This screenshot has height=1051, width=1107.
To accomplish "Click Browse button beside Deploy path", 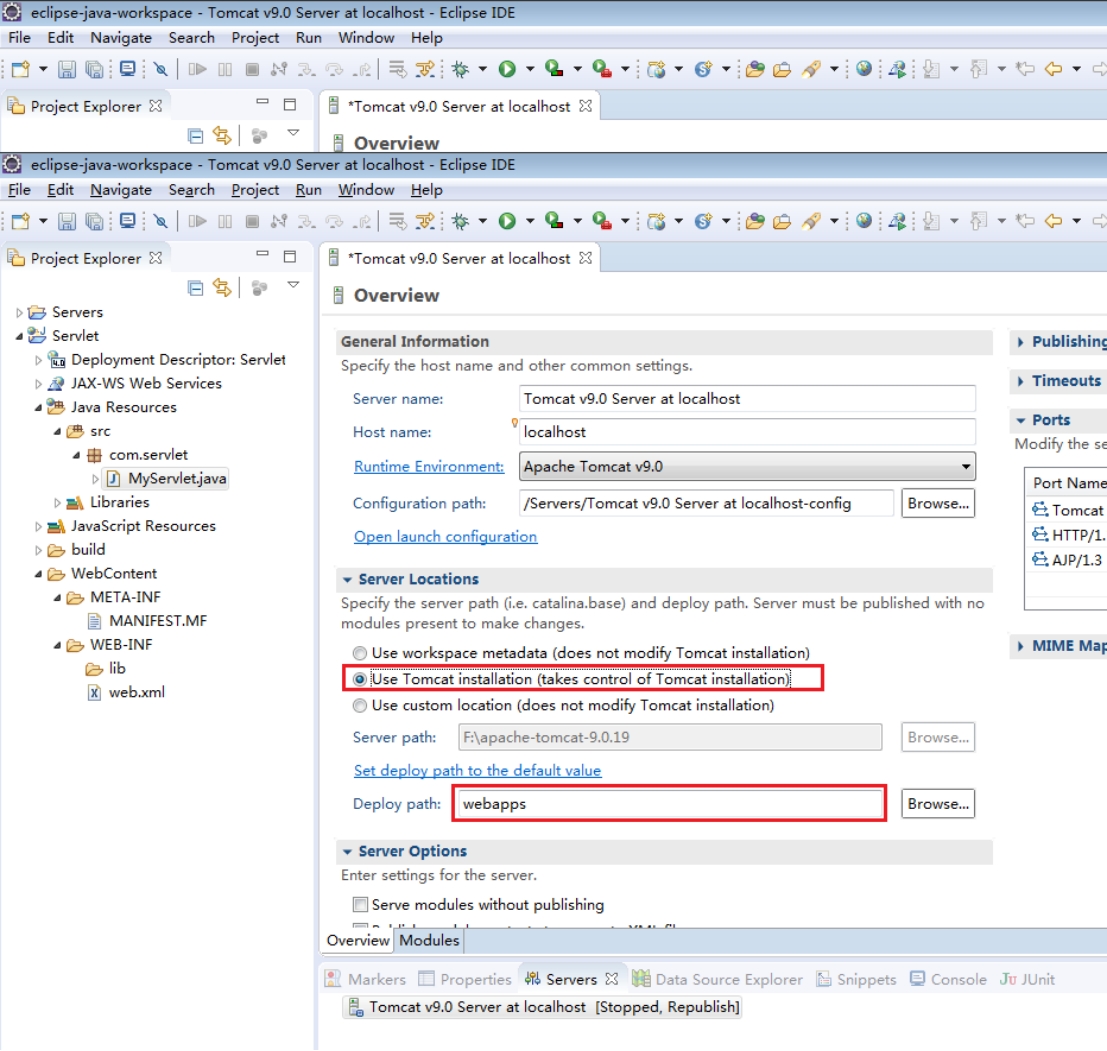I will [938, 804].
